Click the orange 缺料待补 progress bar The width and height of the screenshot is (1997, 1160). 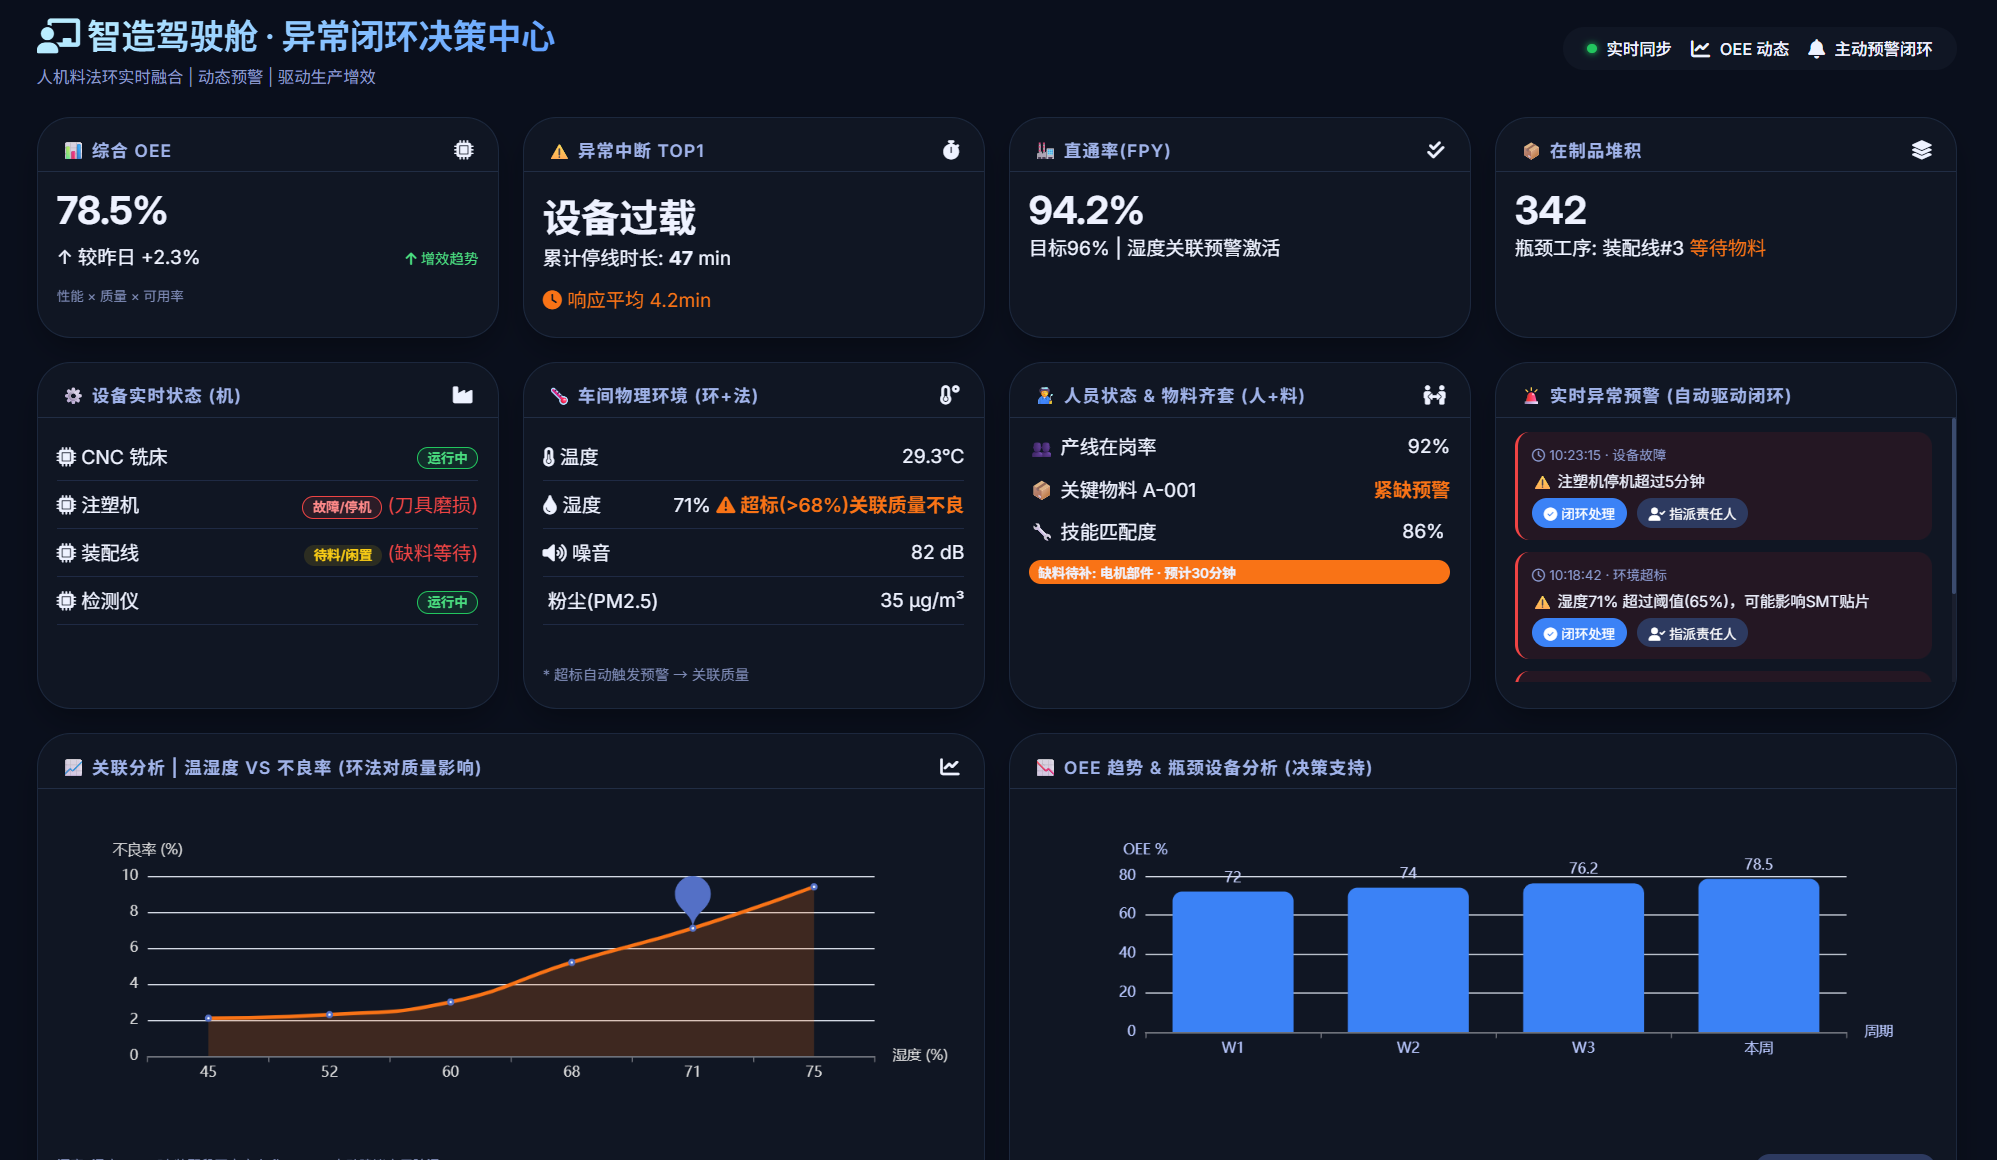(1238, 573)
